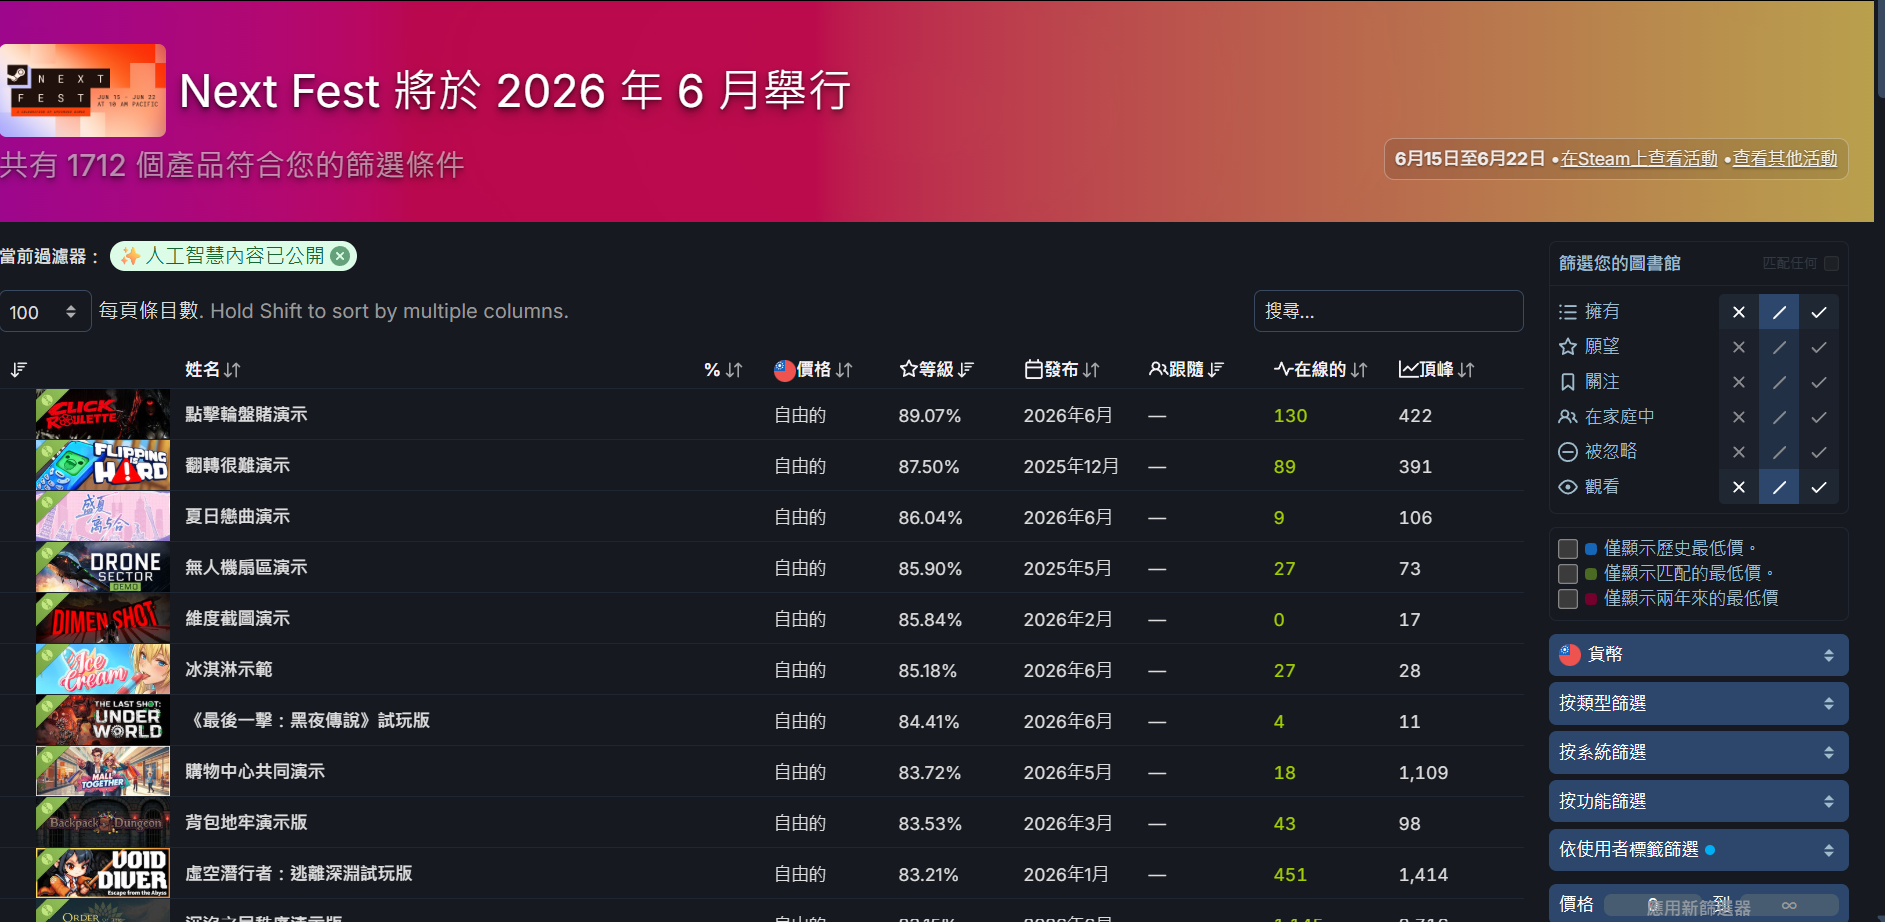Image resolution: width=1885 pixels, height=922 pixels.
Task: Click 夏日戀曲演示 game thumbnail
Action: tap(103, 516)
